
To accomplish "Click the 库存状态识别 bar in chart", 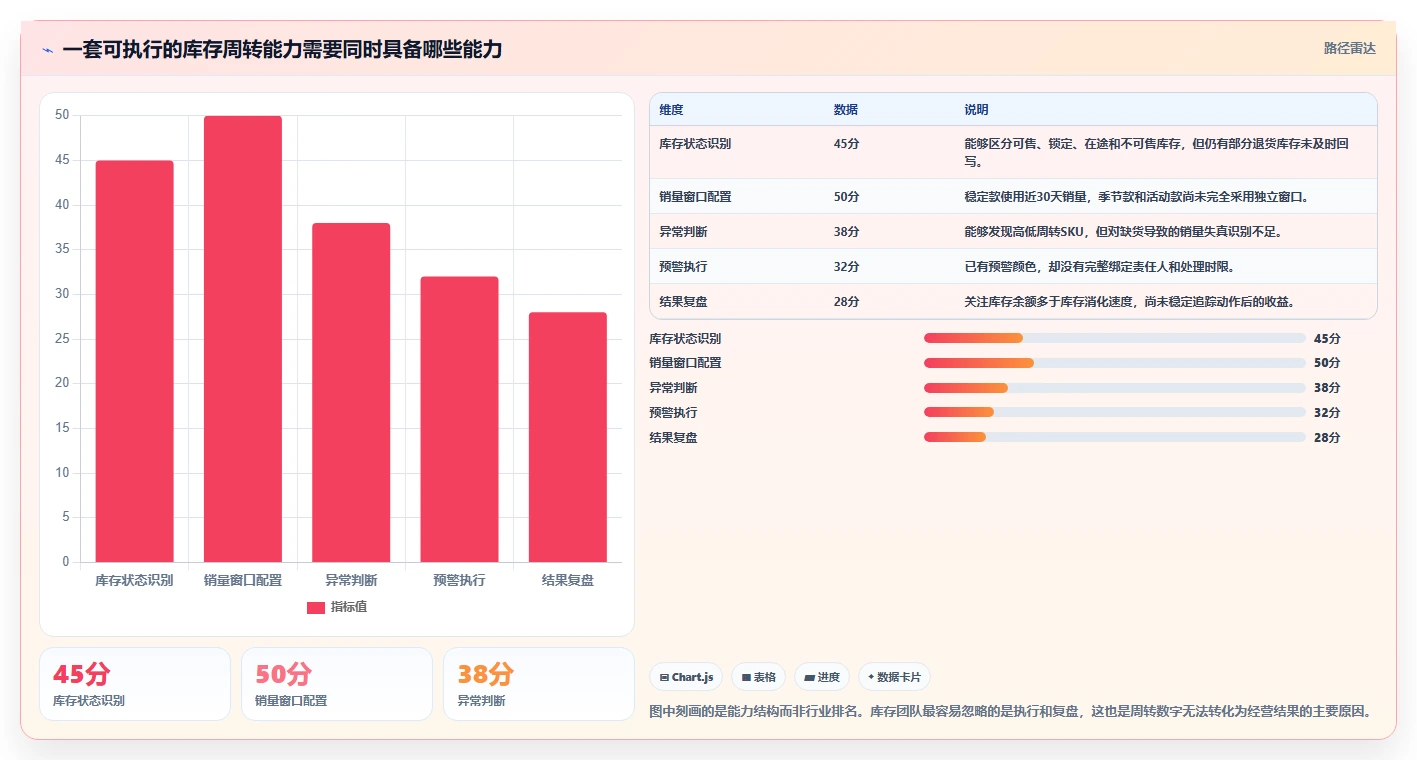I will pyautogui.click(x=134, y=361).
